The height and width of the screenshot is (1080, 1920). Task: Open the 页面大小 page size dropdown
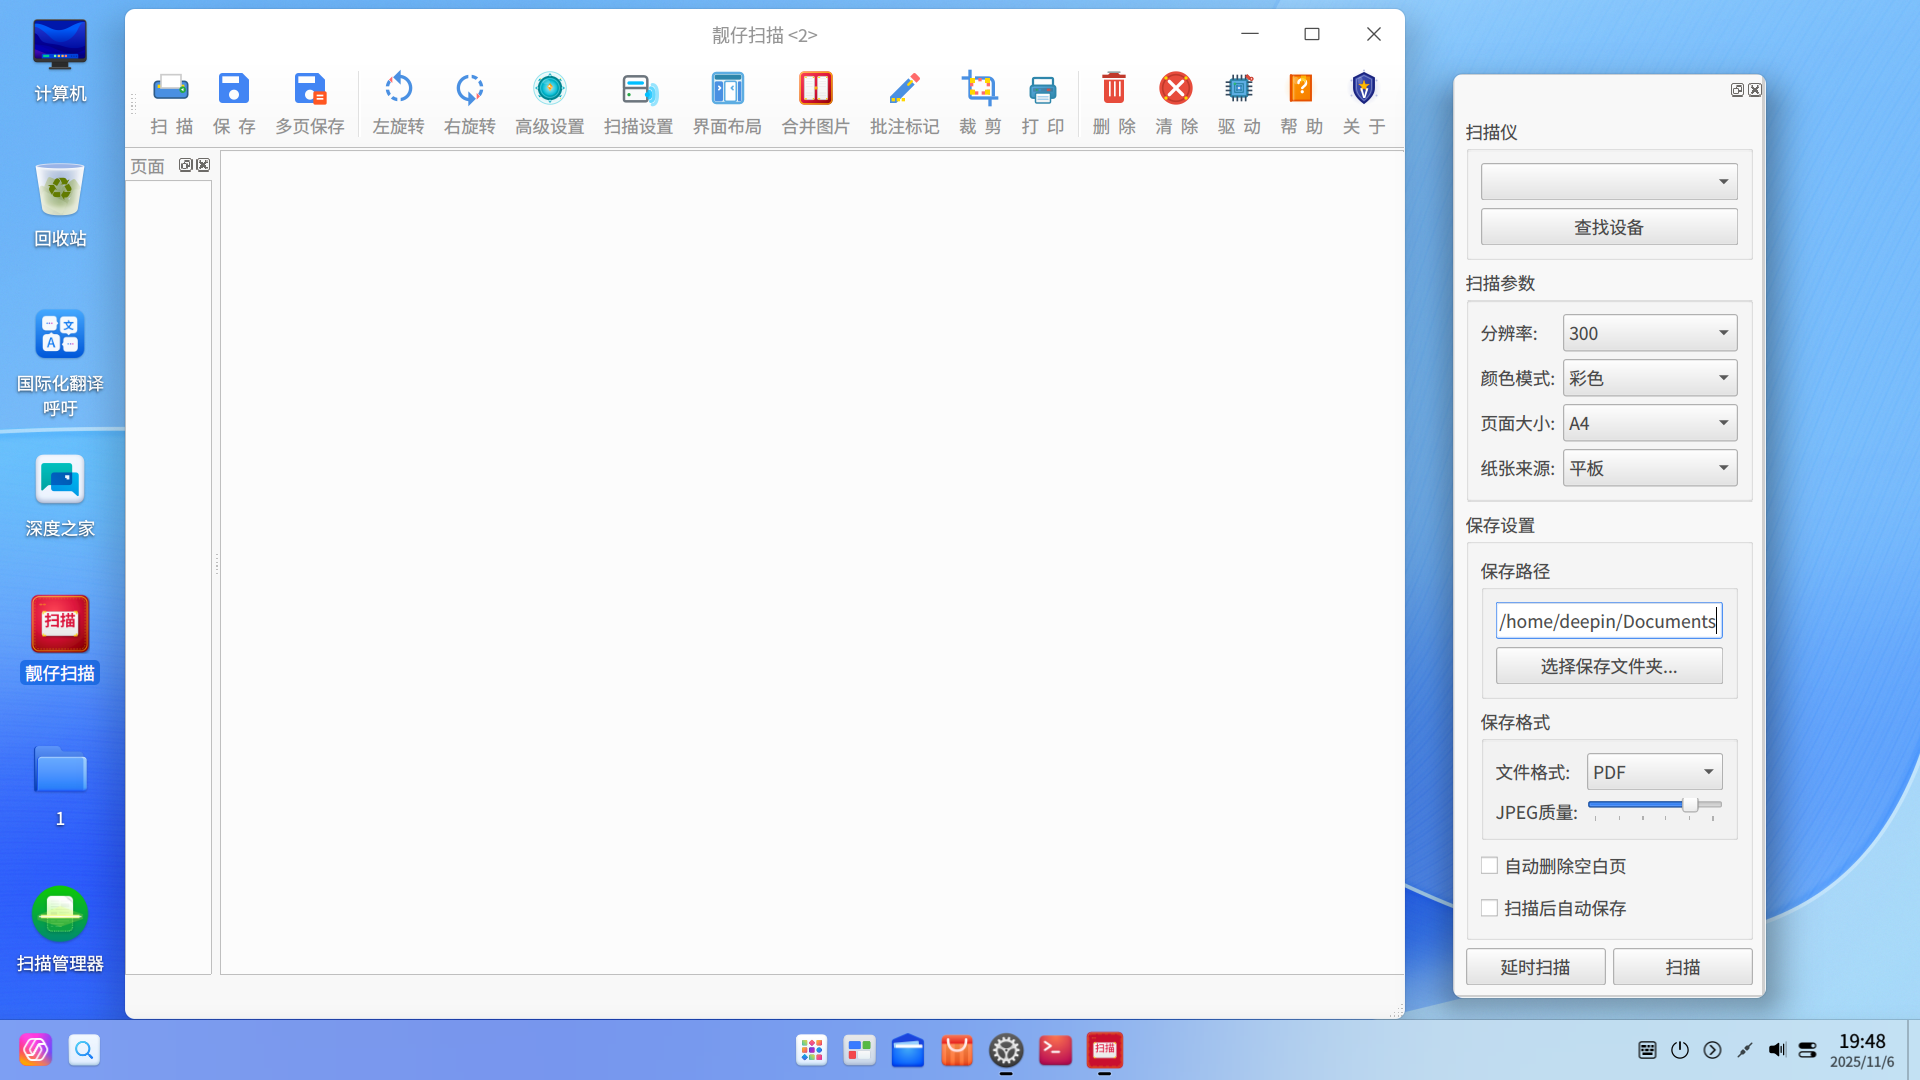click(x=1650, y=423)
